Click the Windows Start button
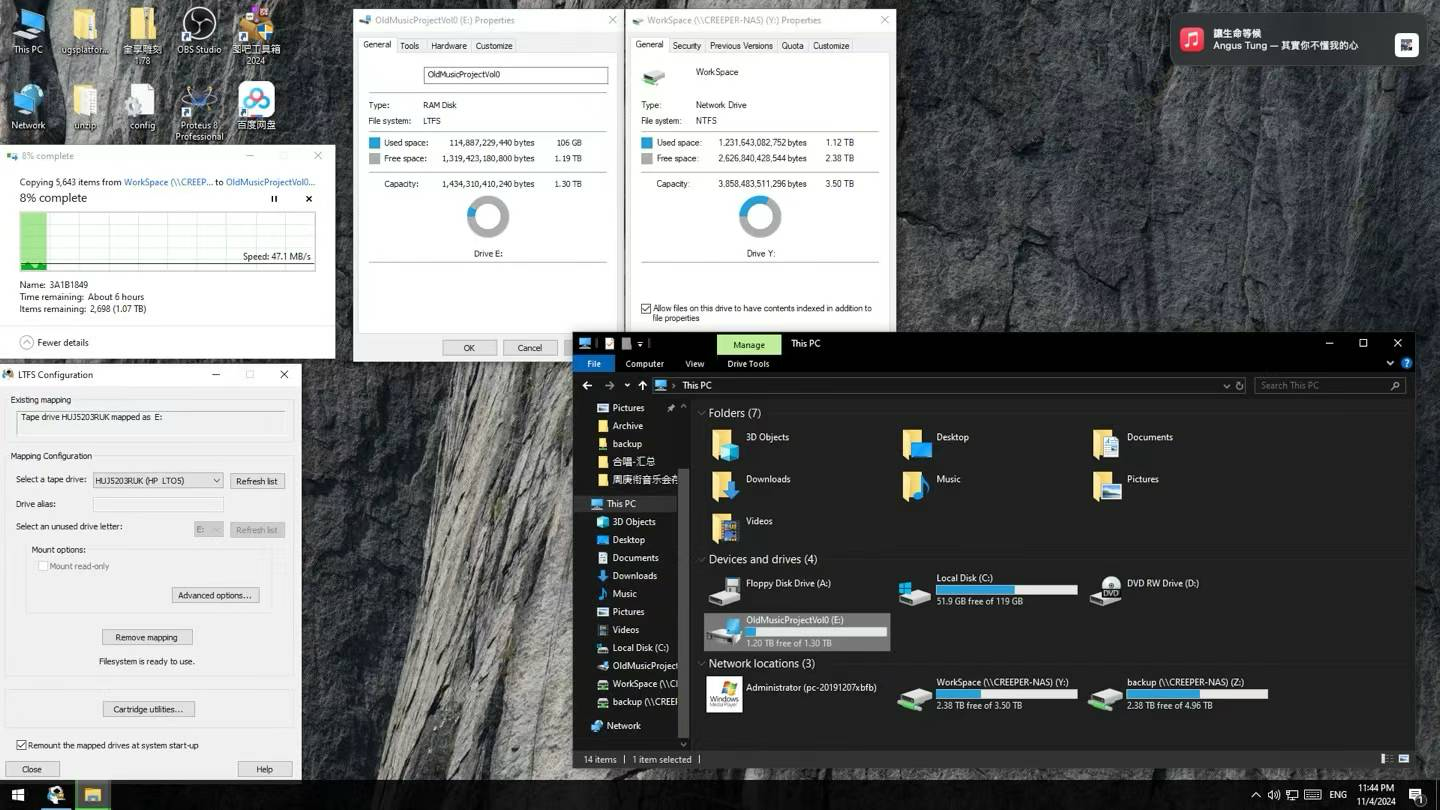Viewport: 1440px width, 810px height. click(18, 795)
